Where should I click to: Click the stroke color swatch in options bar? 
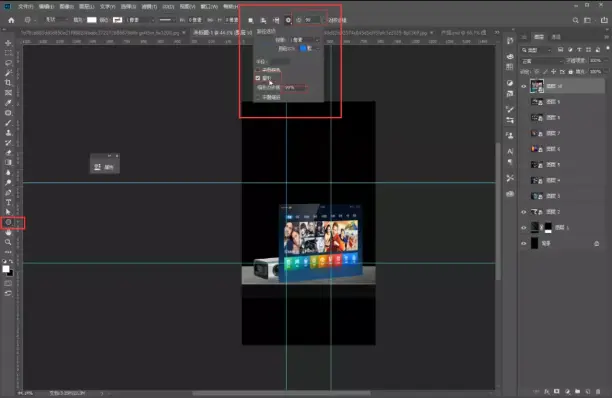click(117, 20)
